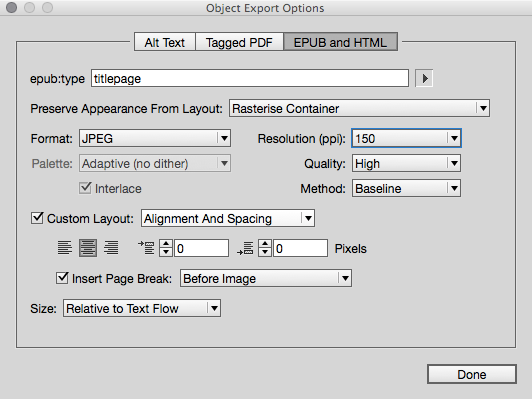Click the space before icon
The image size is (532, 399).
146,248
